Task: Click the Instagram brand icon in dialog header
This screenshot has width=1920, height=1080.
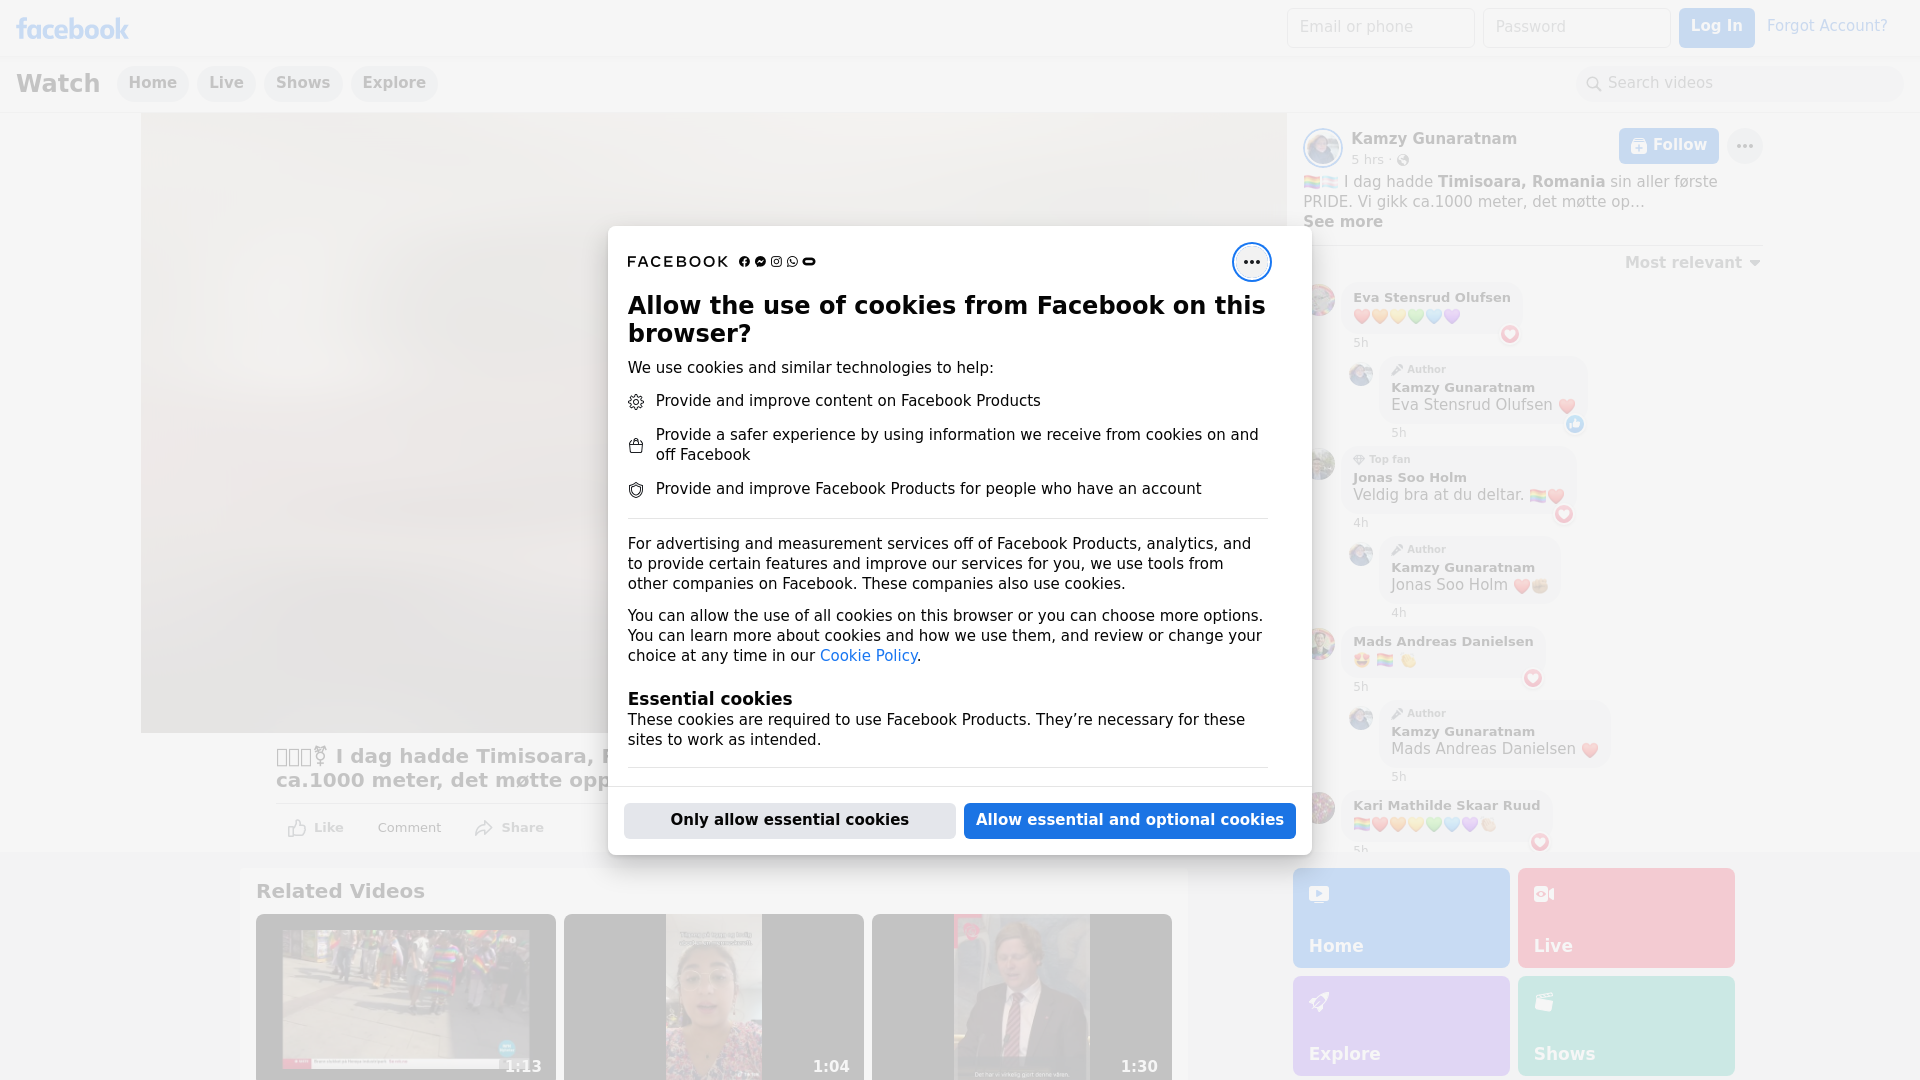Action: 776,262
